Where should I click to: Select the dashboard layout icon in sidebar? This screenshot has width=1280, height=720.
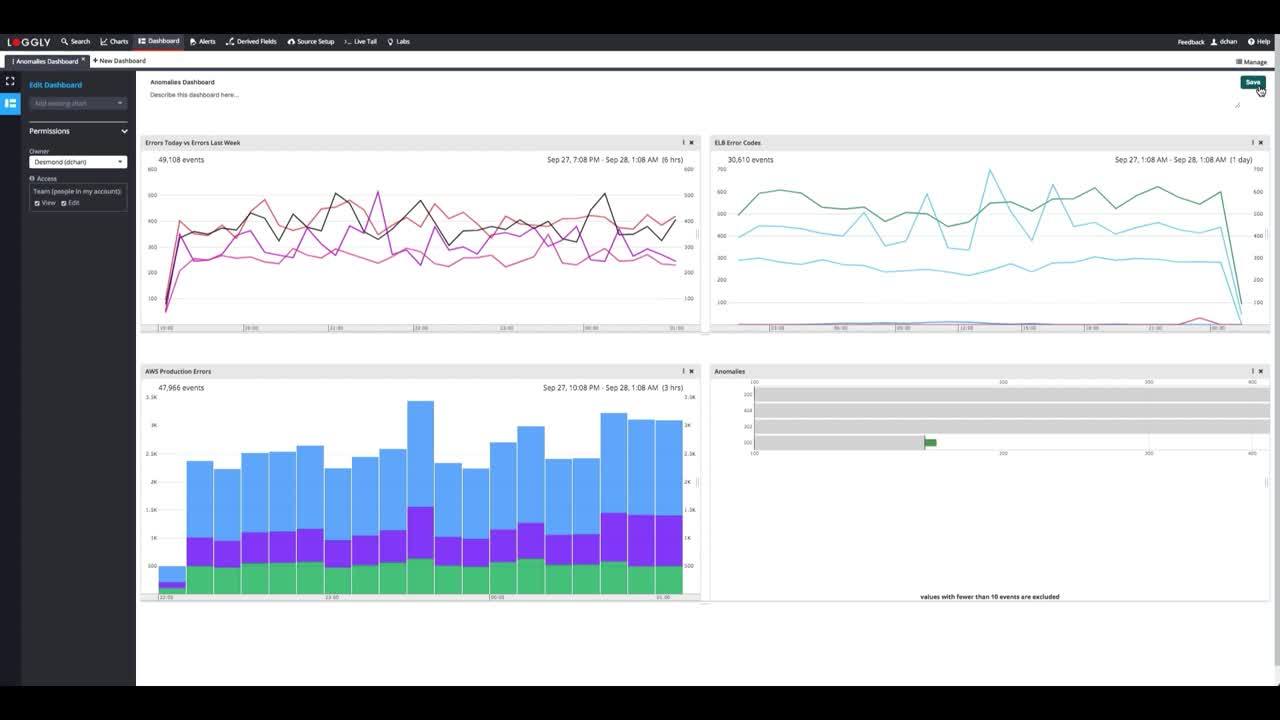(10, 103)
